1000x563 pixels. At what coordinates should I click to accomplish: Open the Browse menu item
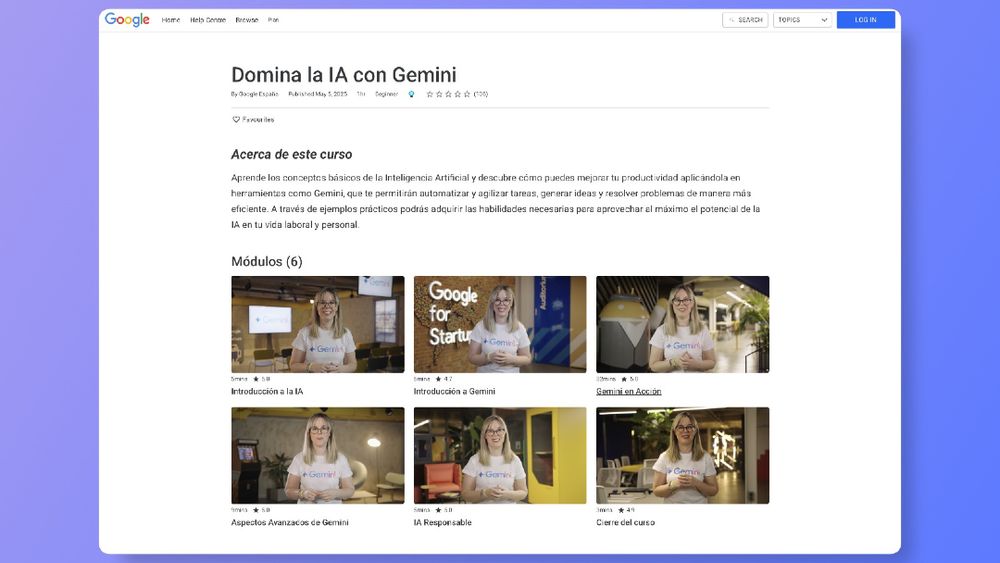tap(247, 20)
